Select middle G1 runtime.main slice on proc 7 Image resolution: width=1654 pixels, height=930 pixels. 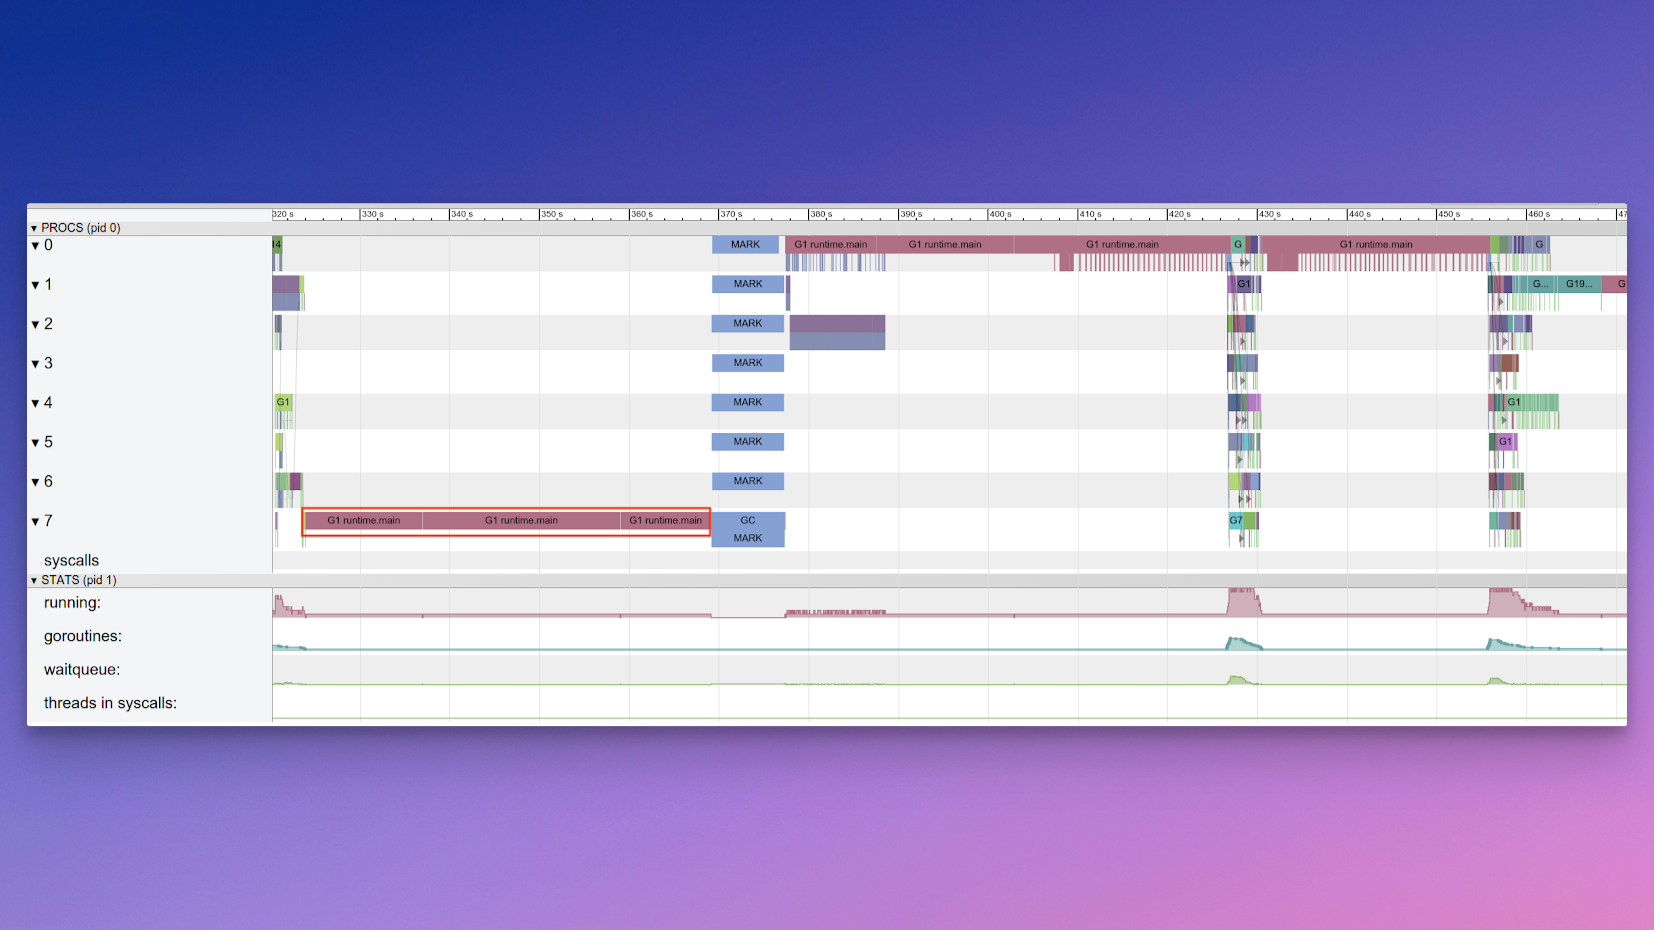[x=521, y=520]
